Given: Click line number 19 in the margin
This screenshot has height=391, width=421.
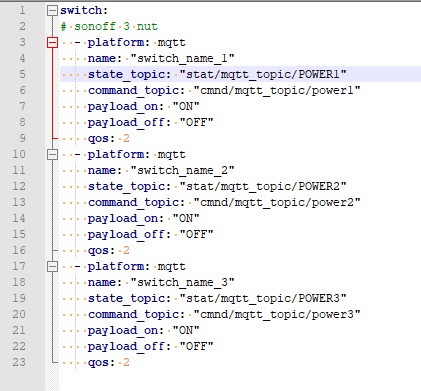Looking at the screenshot, I should coord(19,298).
